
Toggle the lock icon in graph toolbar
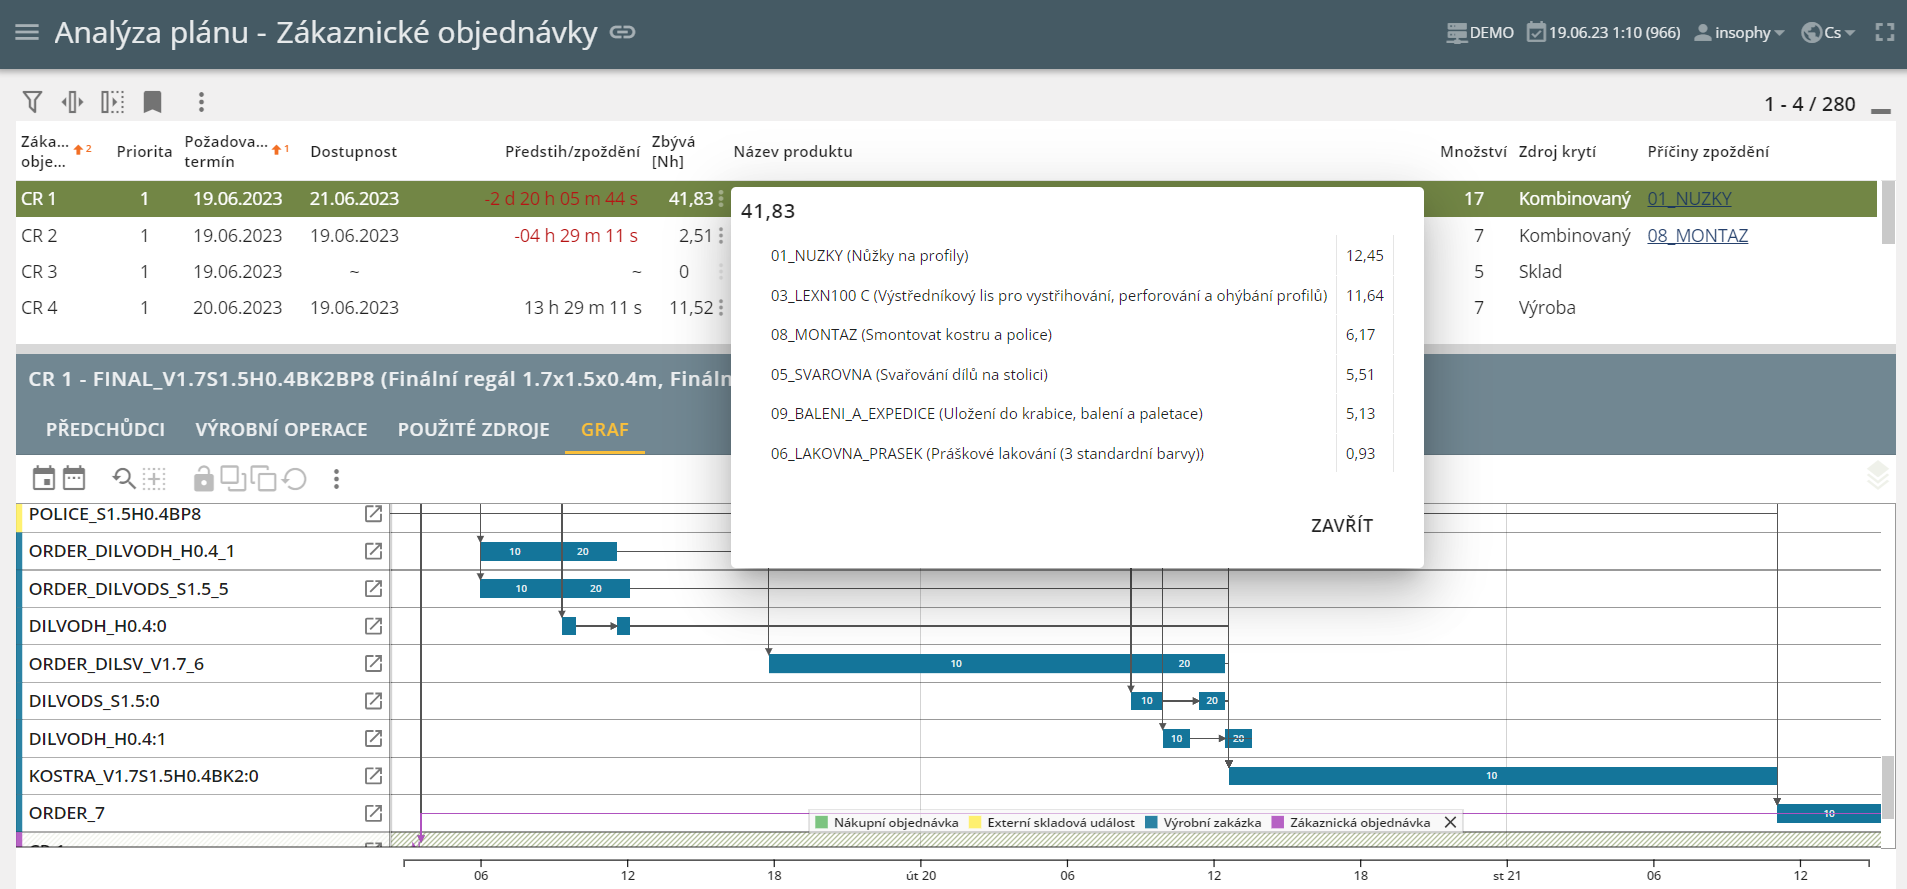pos(203,479)
